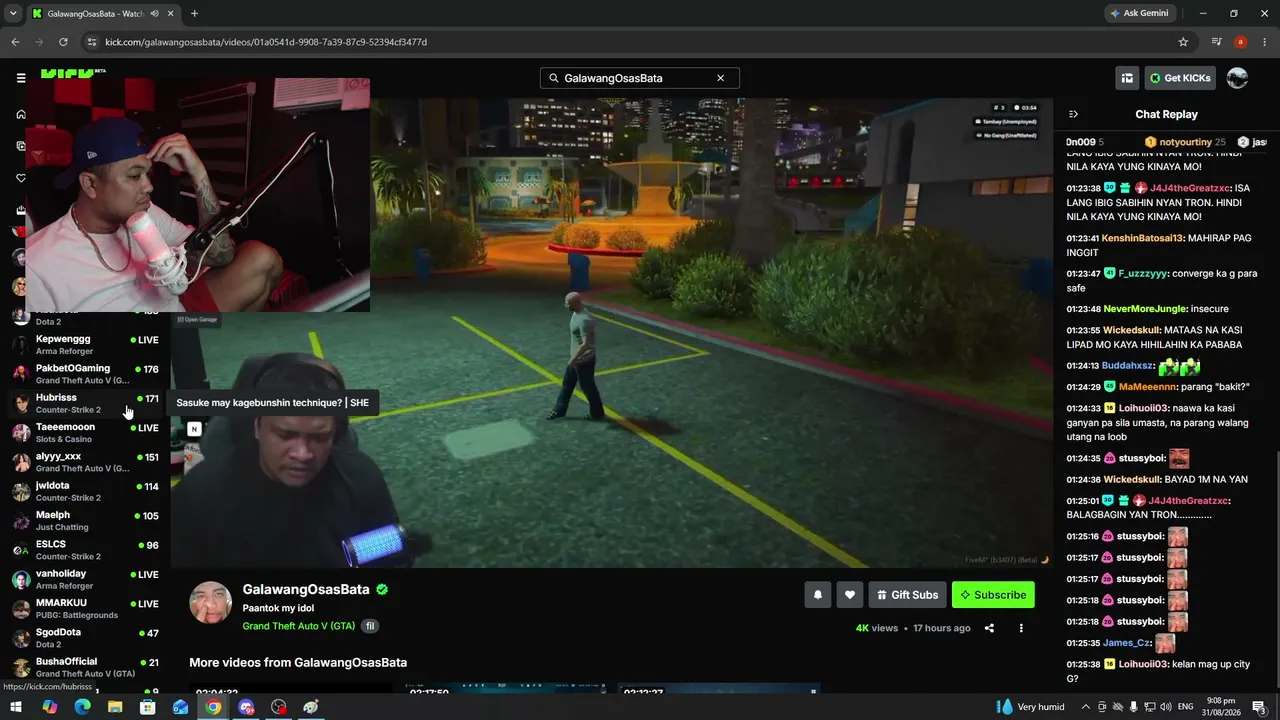Screen dimensions: 1280x720
Task: Open Chrome's three-dot menu
Action: (x=1264, y=42)
